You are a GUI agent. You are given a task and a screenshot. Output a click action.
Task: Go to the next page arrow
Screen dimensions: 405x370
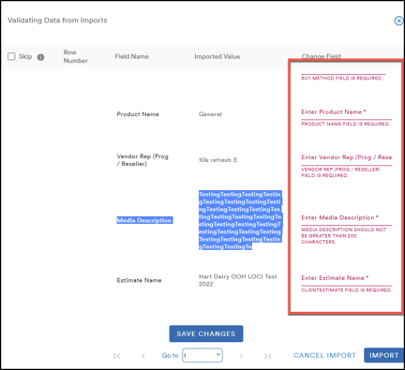point(241,356)
